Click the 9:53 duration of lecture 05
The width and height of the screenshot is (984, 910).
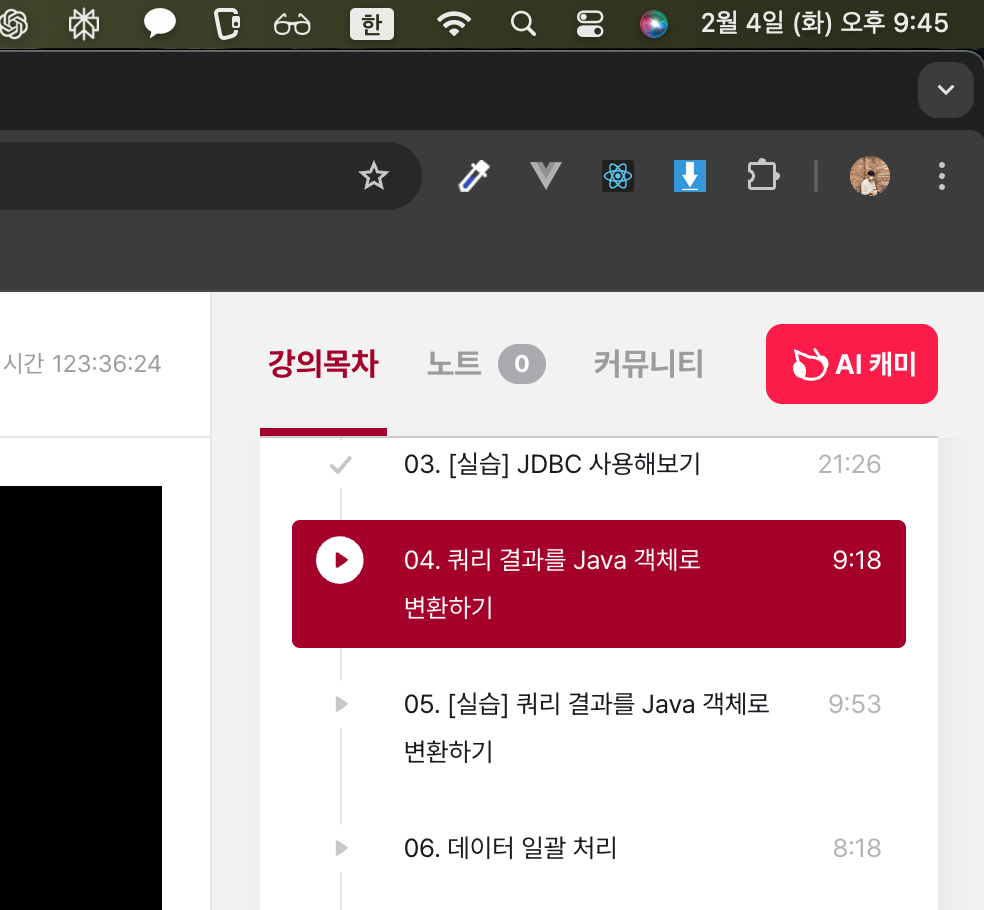854,704
